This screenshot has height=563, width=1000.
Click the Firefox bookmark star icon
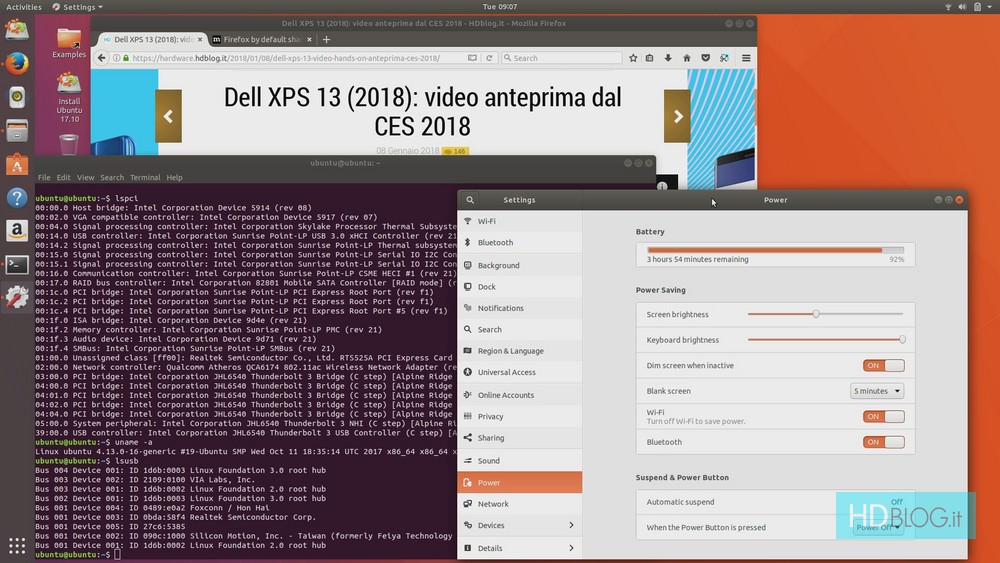click(633, 58)
